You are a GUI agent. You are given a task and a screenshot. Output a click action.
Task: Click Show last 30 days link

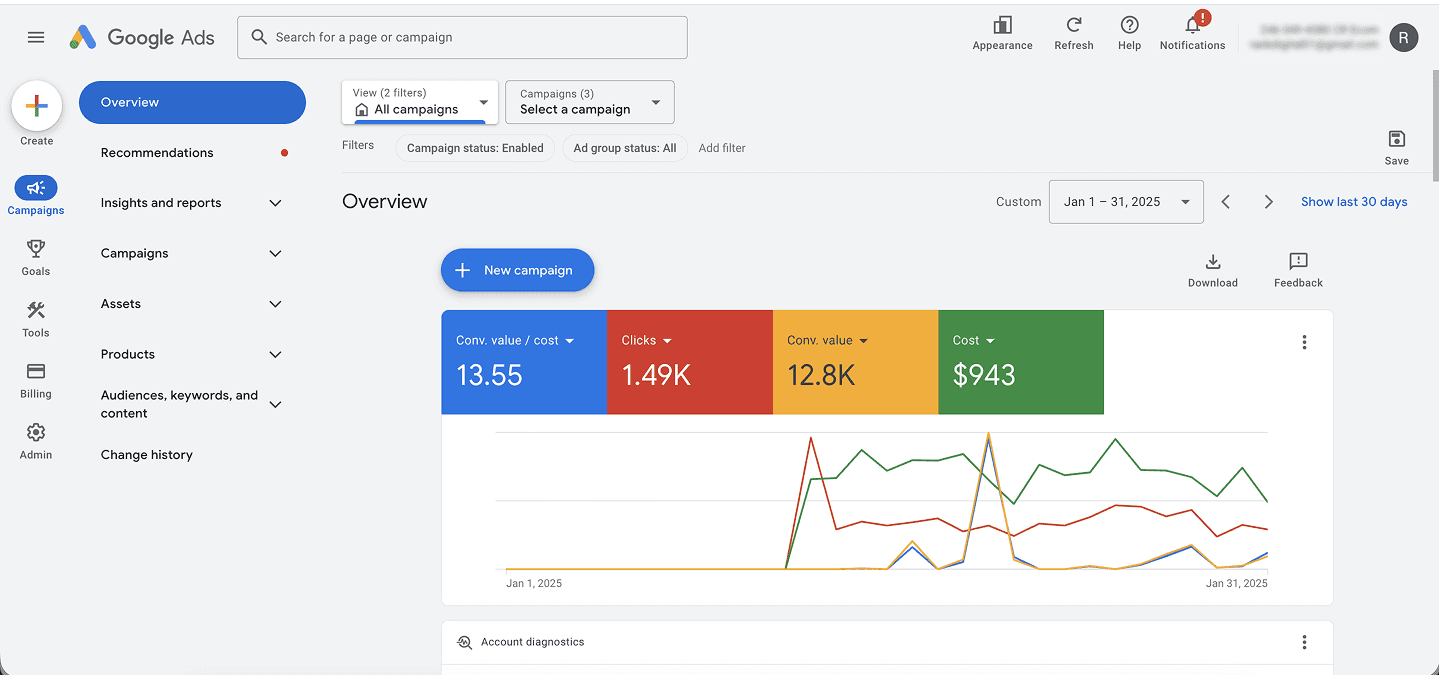point(1354,202)
